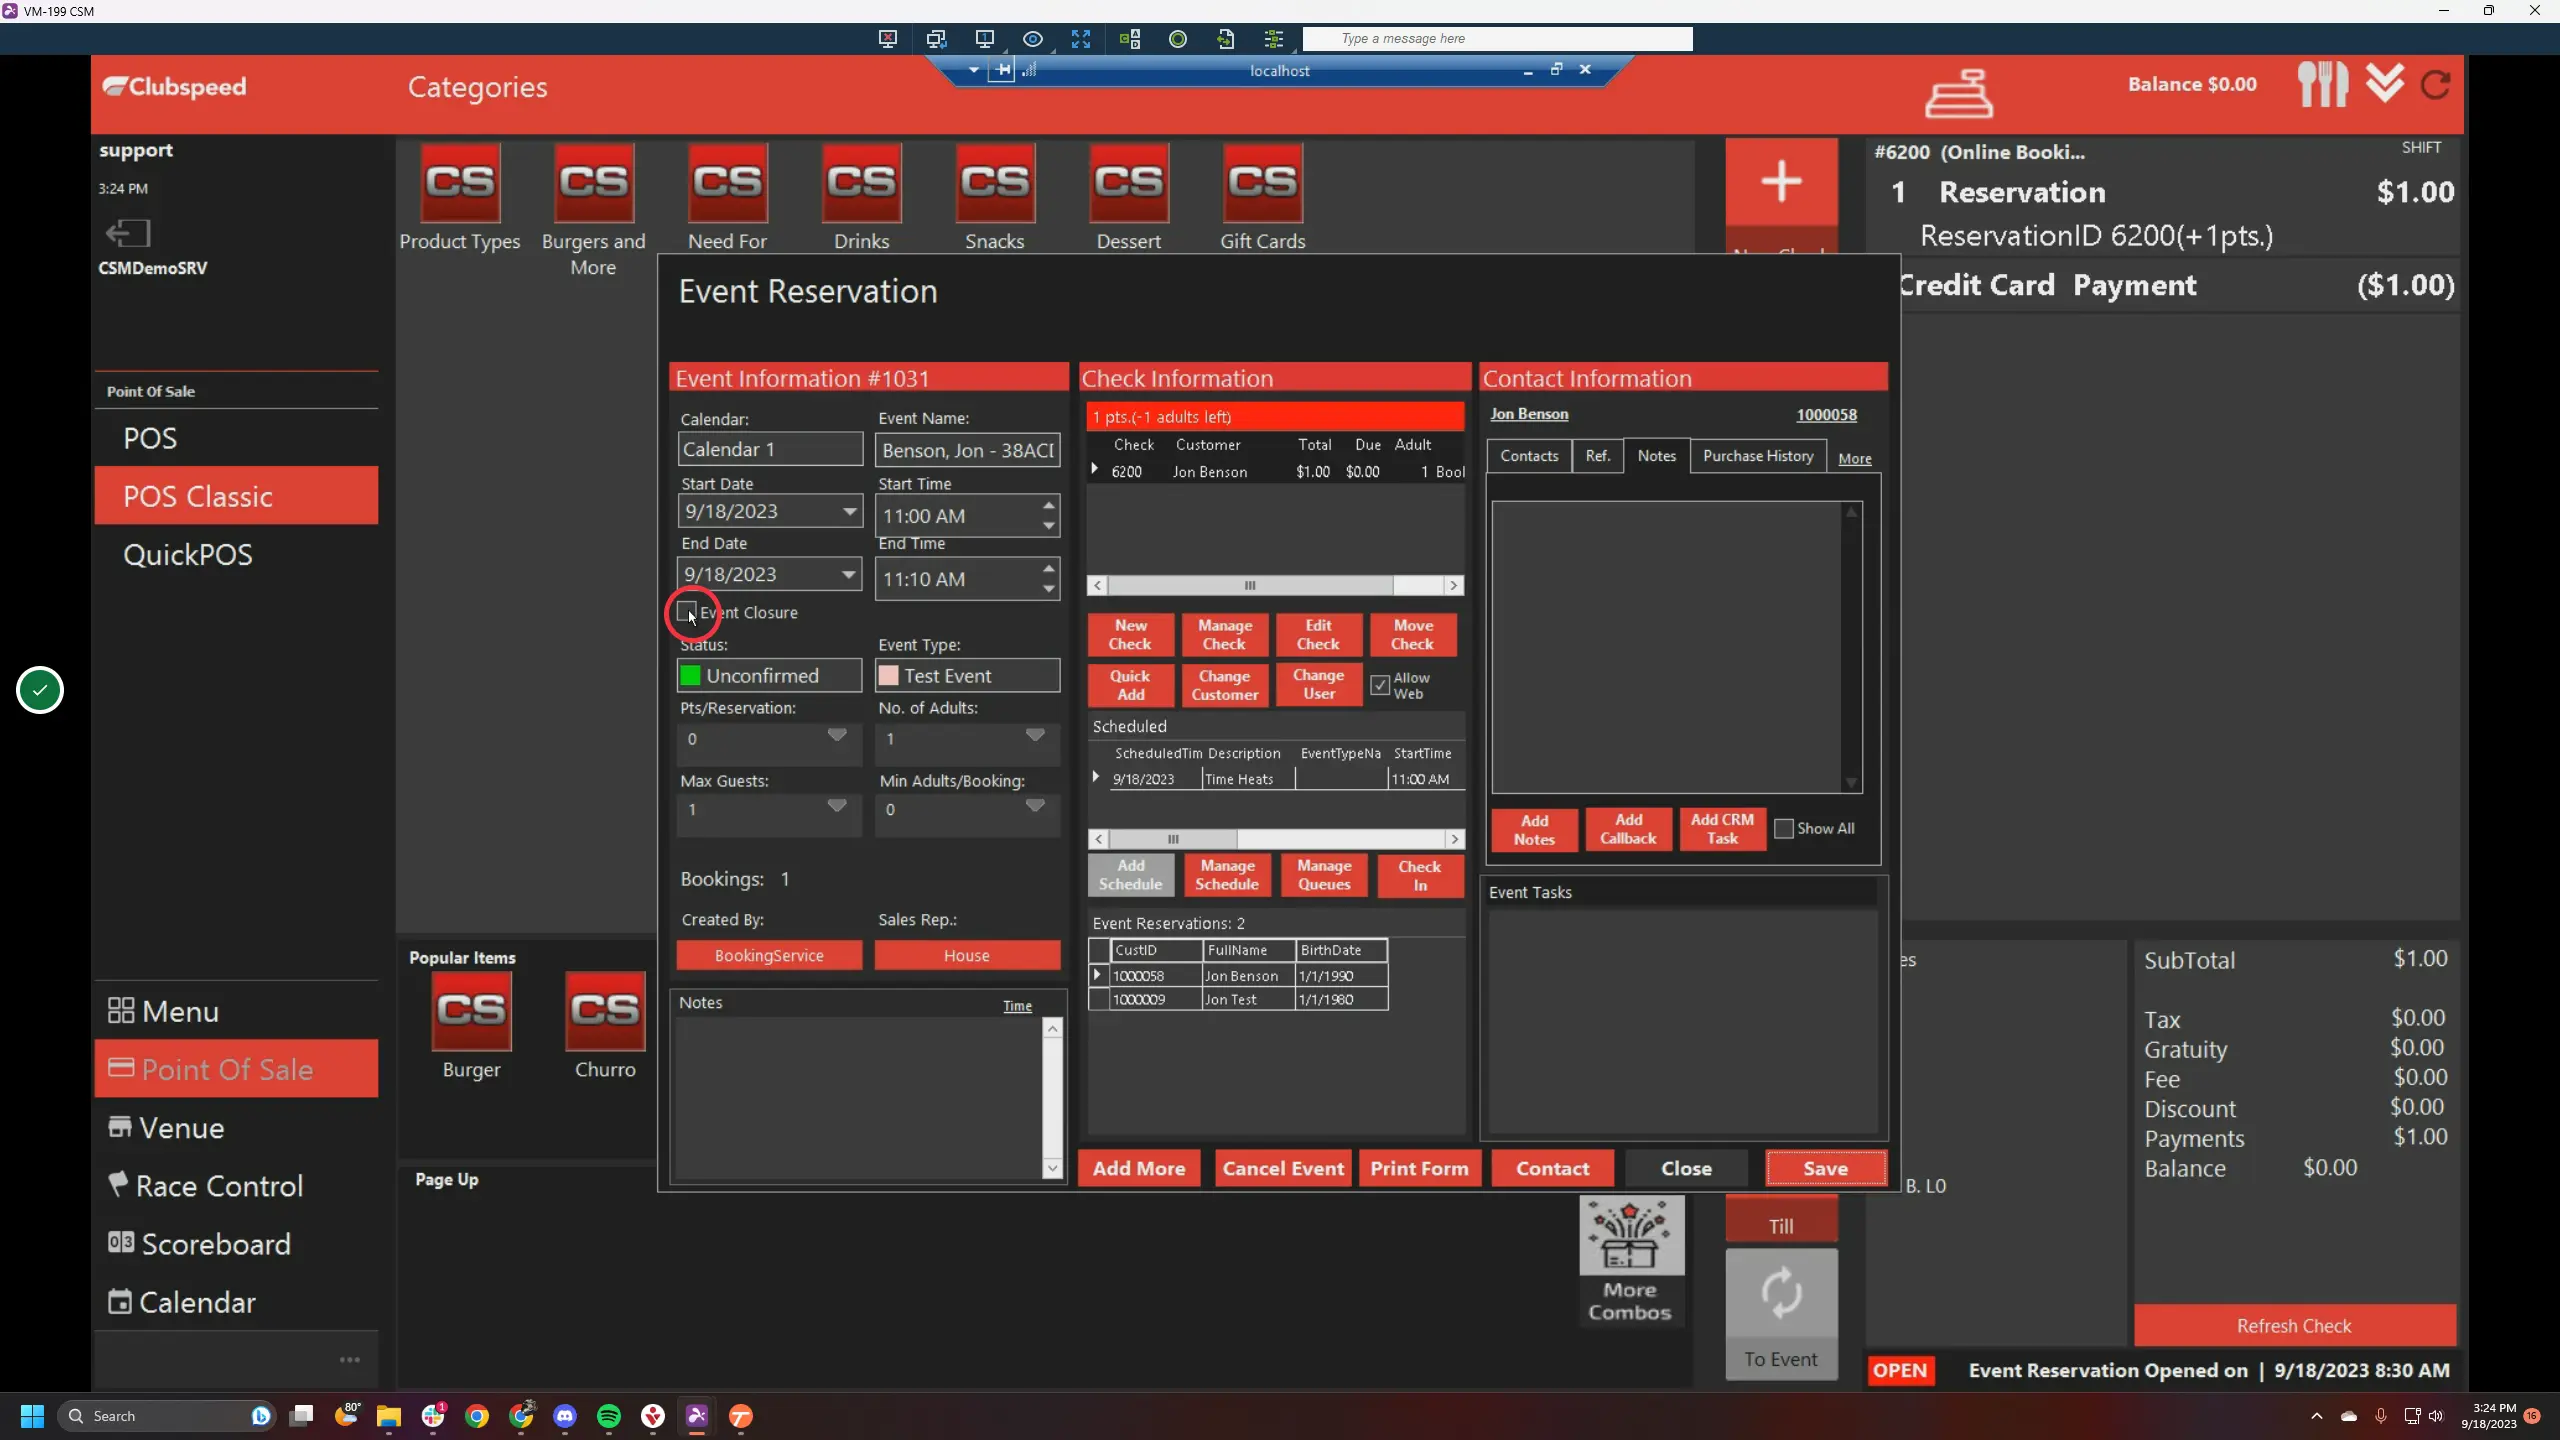Expand the Start Date dropdown
Screen dimensions: 2560x1440
click(849, 511)
